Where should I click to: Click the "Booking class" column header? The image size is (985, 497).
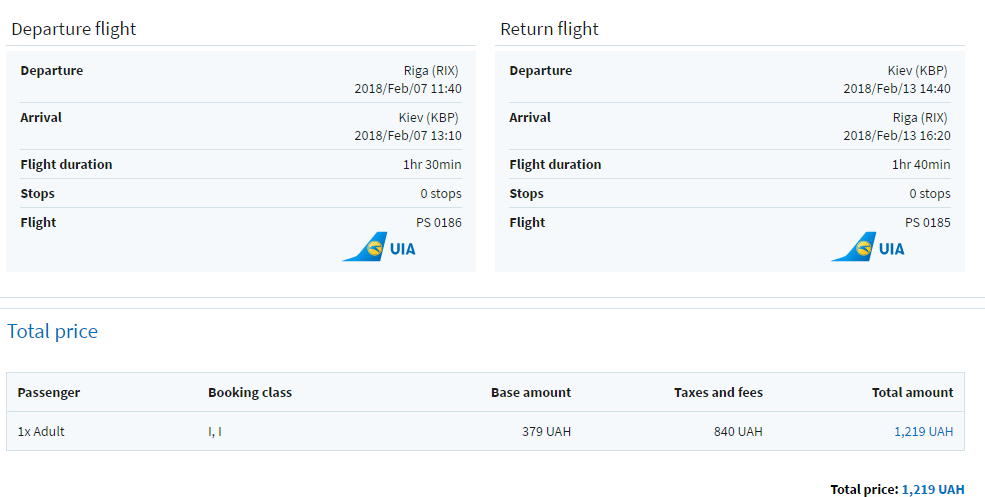click(x=250, y=393)
